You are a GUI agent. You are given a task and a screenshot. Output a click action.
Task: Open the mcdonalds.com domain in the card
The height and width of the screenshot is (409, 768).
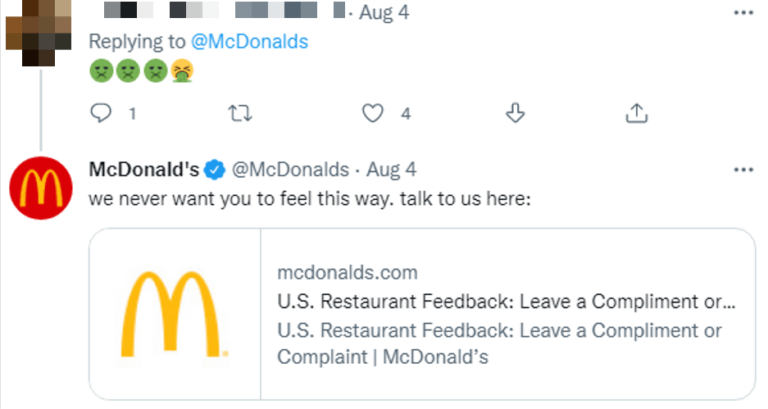(x=346, y=273)
